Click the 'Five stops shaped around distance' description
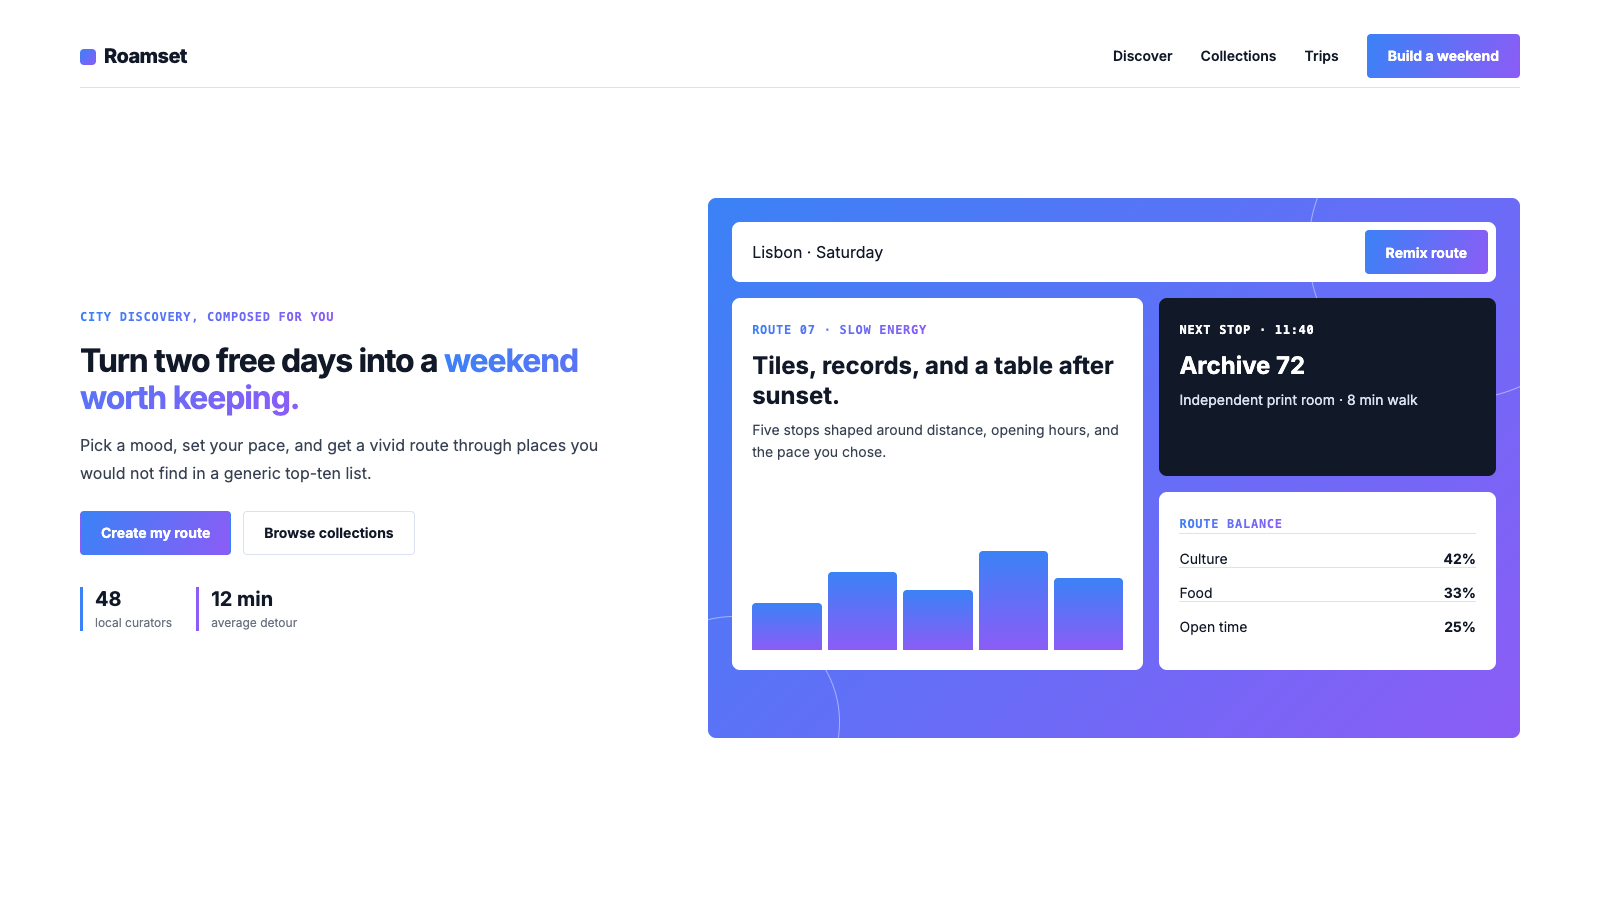This screenshot has height=900, width=1600. [935, 441]
